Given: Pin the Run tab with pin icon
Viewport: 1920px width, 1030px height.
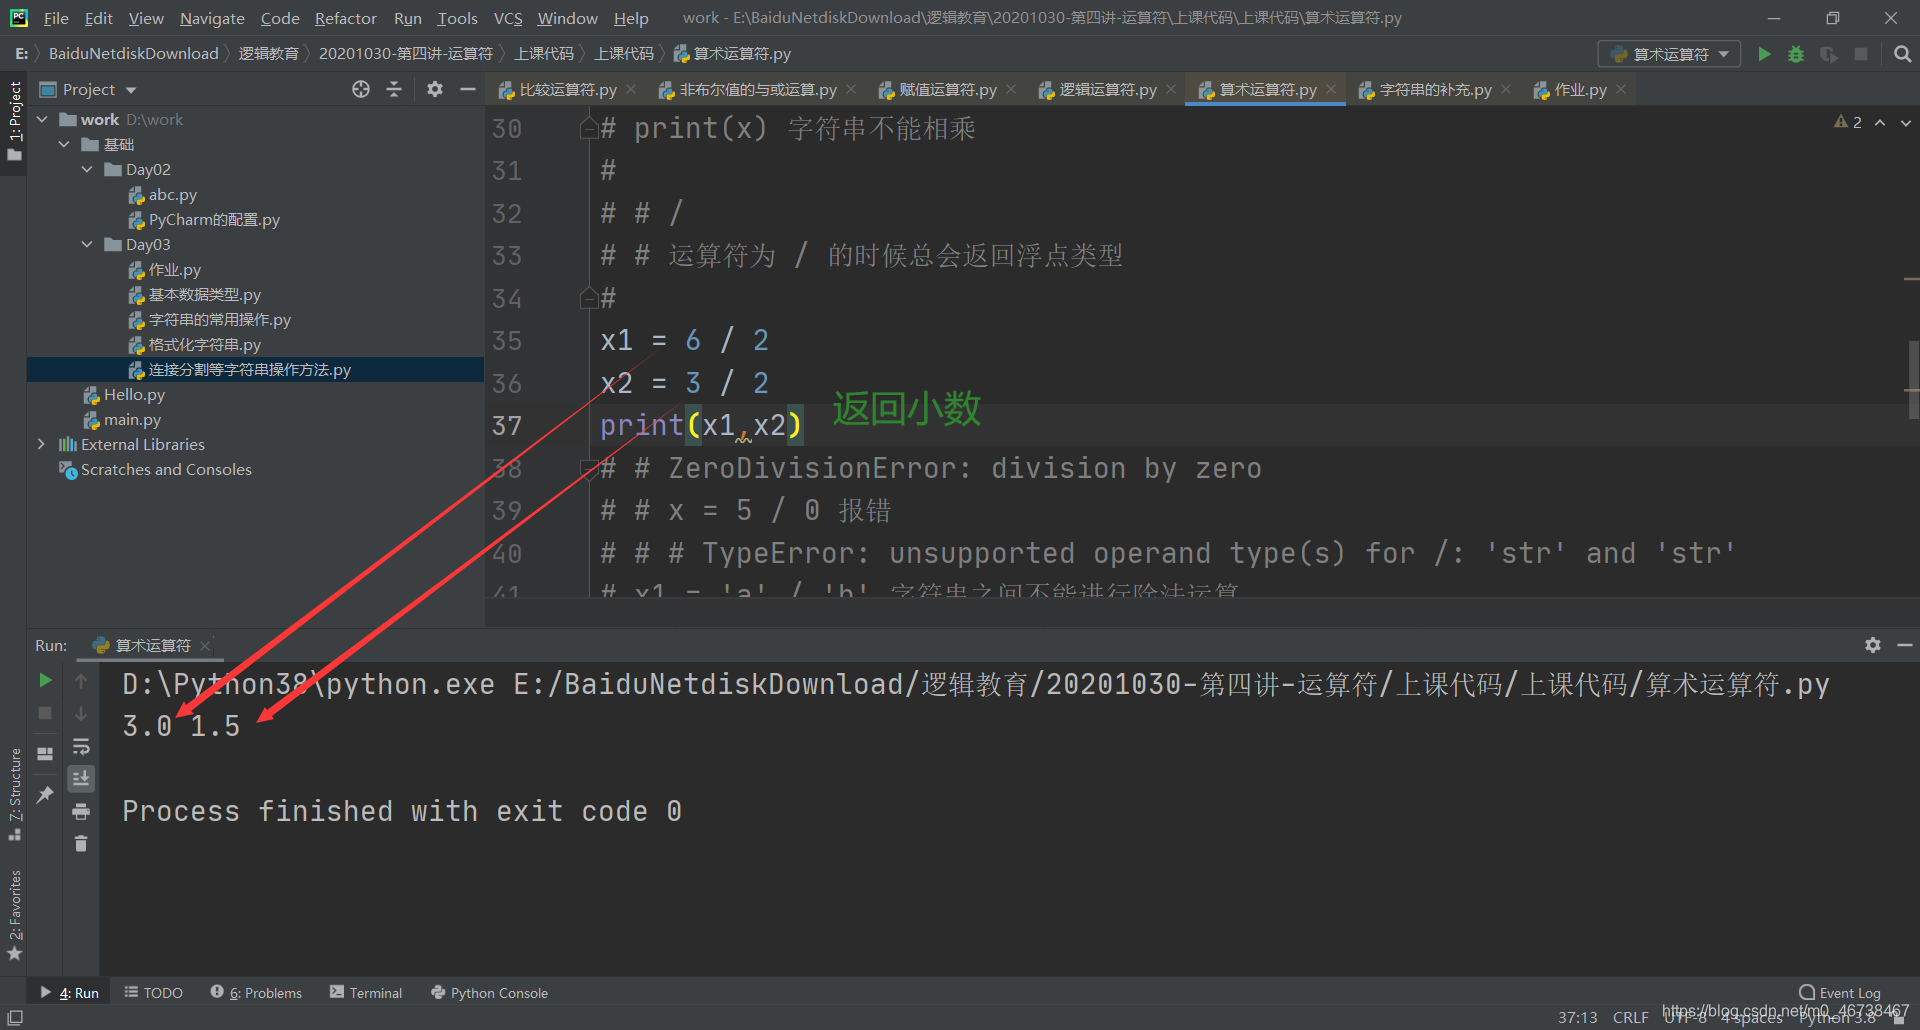Looking at the screenshot, I should 45,795.
